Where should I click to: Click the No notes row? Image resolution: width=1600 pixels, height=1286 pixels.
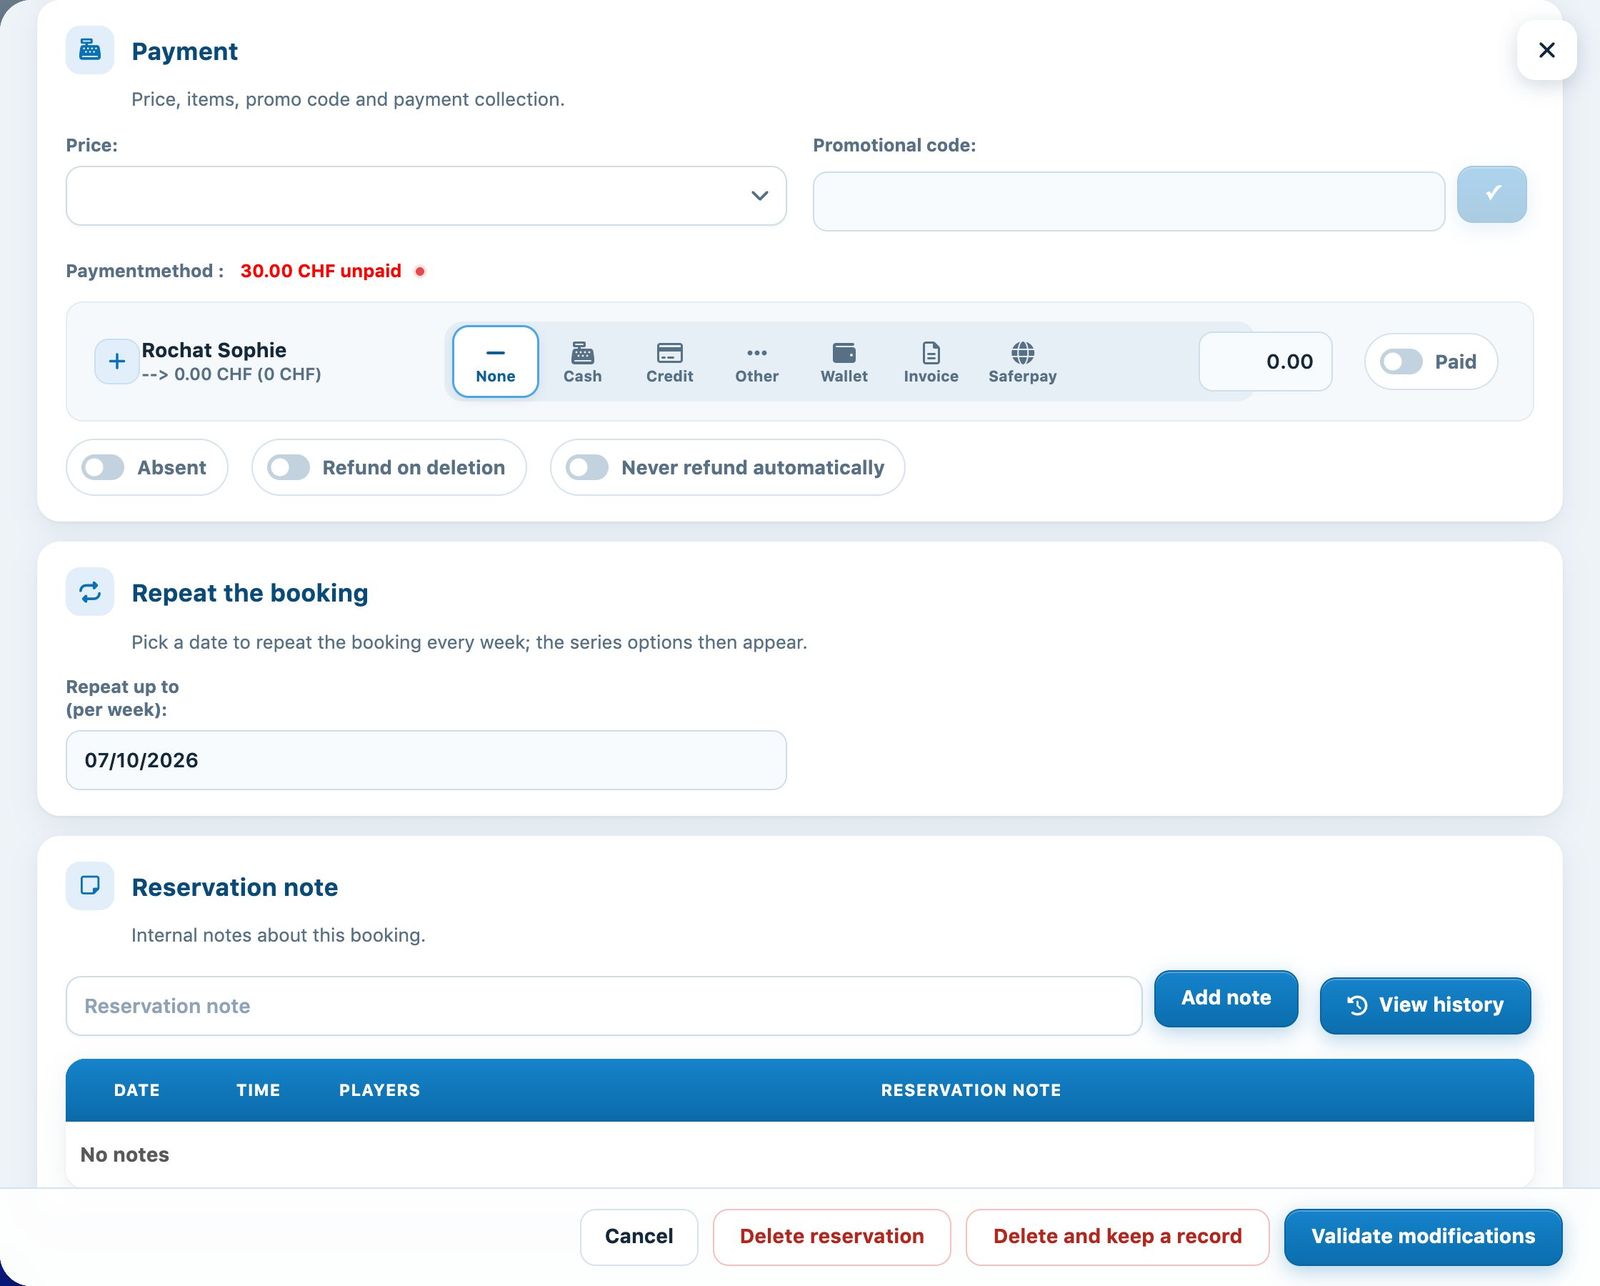click(799, 1154)
